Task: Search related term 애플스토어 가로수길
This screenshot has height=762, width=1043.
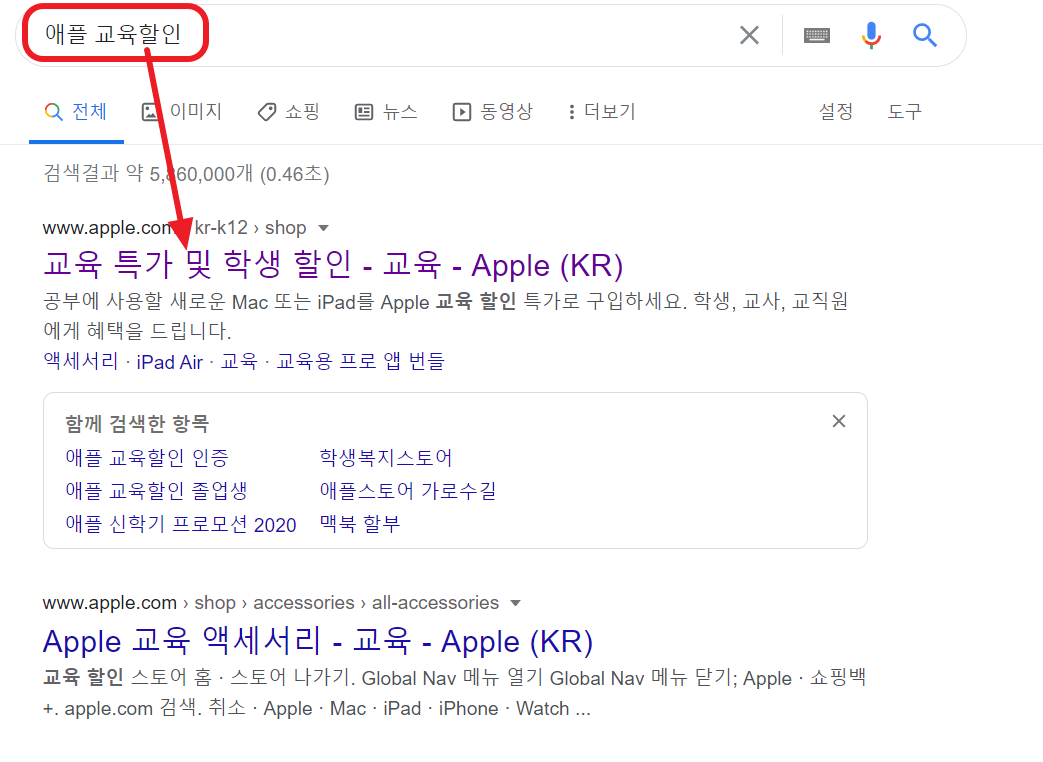Action: click(x=408, y=491)
